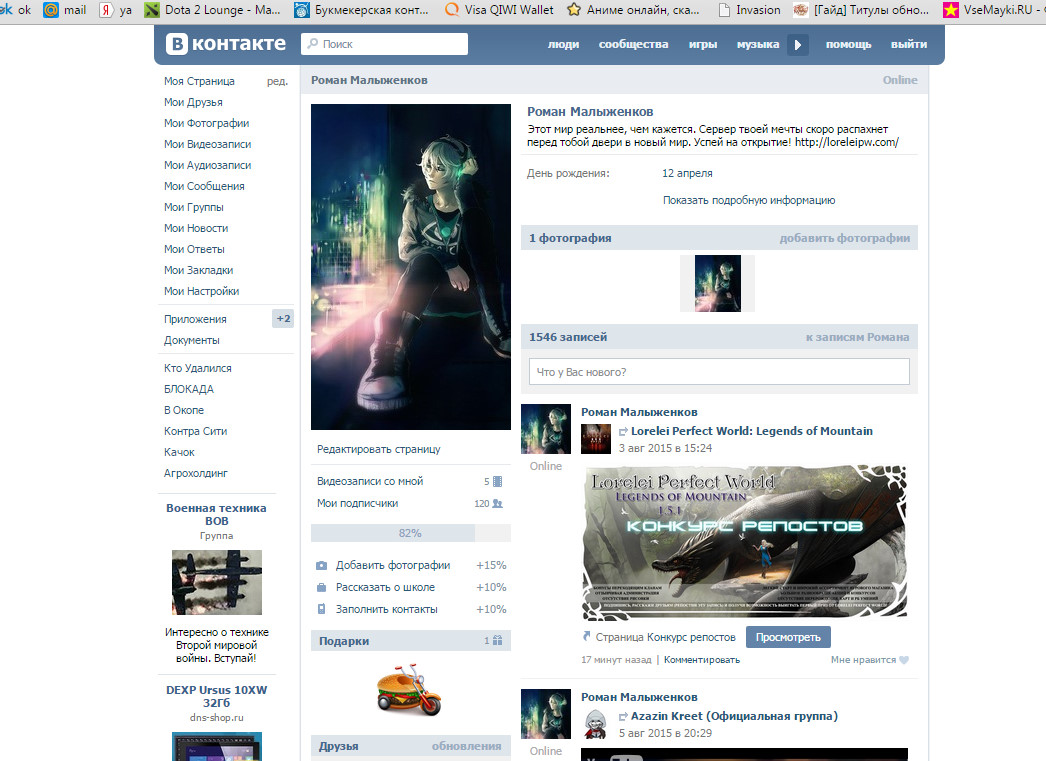Image resolution: width=1046 pixels, height=761 pixels.
Task: Click Страница Конкурс репостов link
Action: (x=665, y=637)
